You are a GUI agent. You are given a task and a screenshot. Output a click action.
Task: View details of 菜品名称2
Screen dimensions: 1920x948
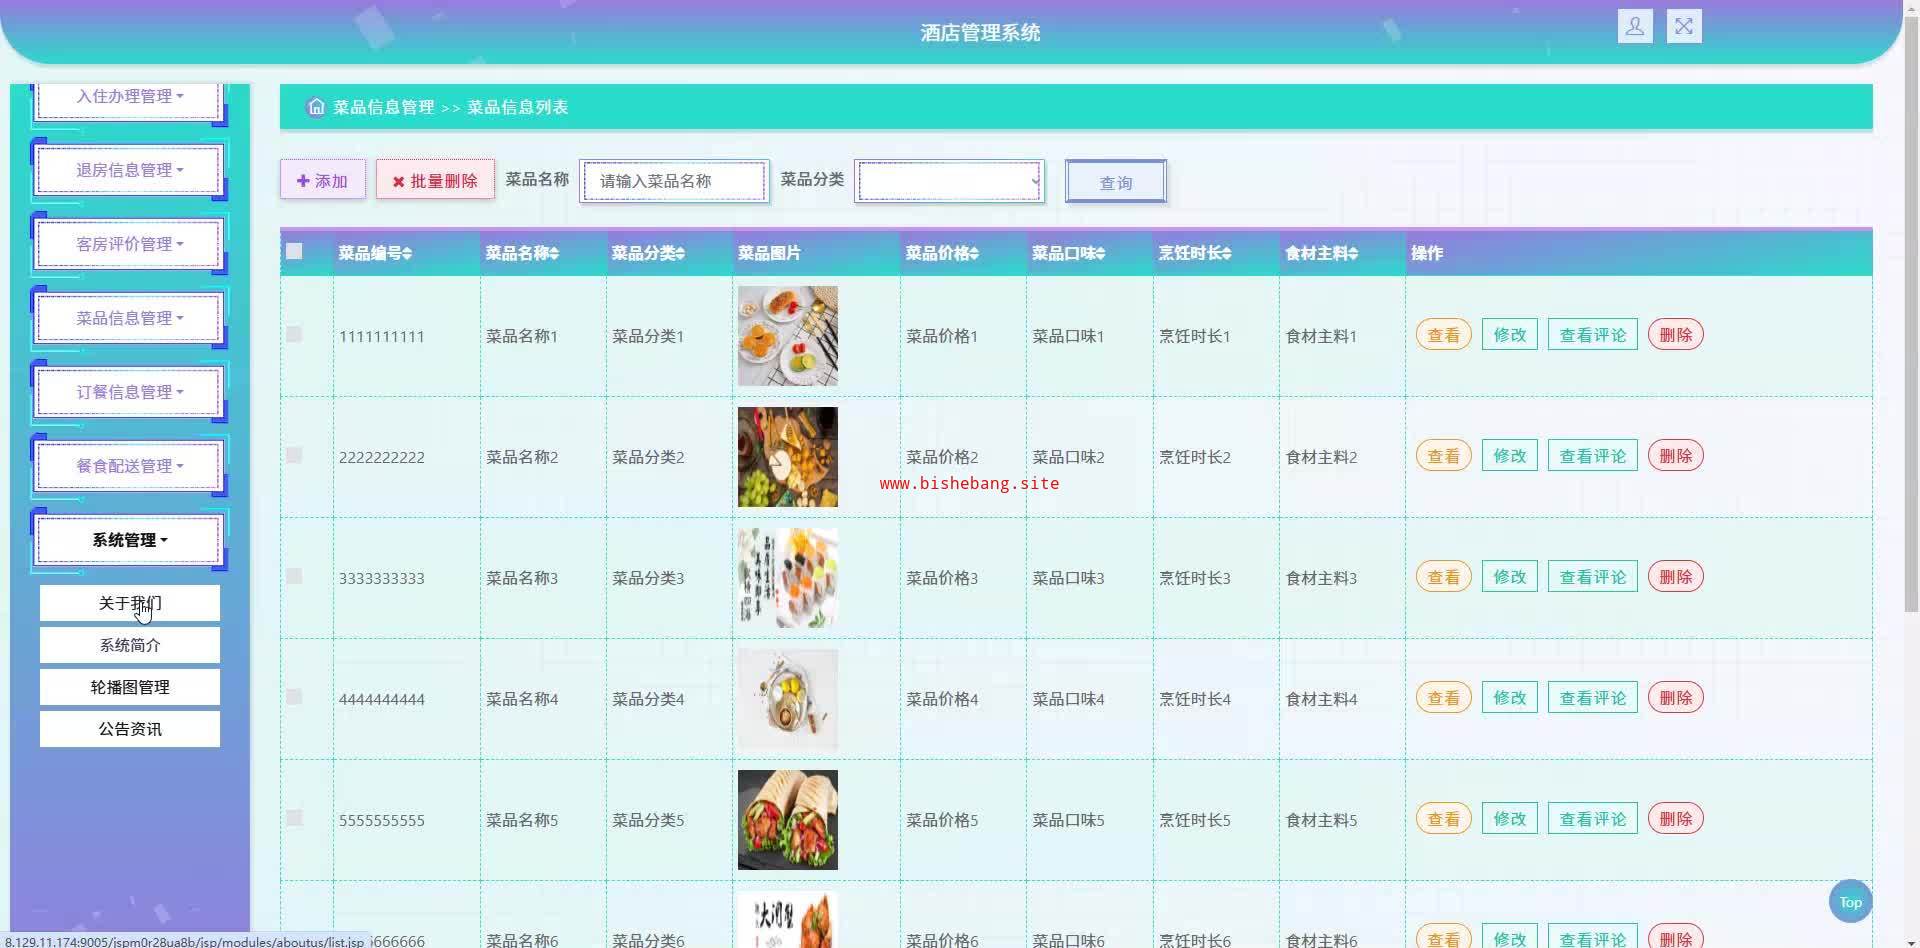tap(1443, 456)
